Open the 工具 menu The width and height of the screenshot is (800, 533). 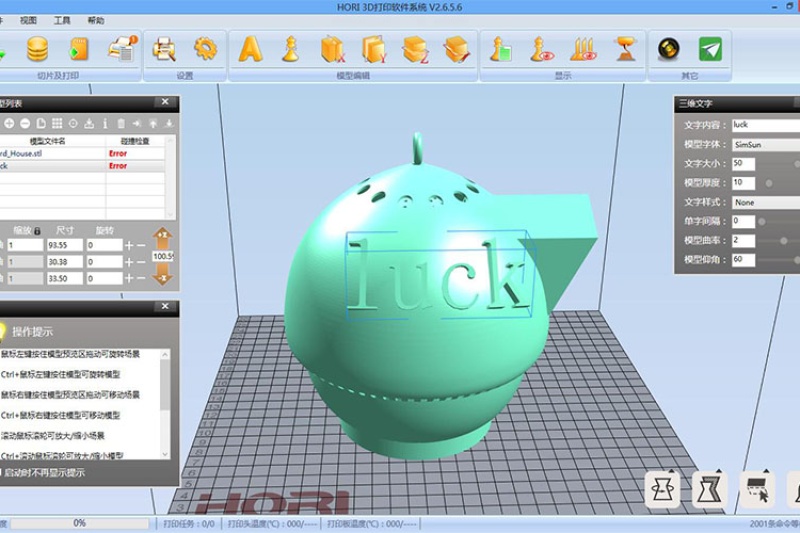pyautogui.click(x=62, y=20)
